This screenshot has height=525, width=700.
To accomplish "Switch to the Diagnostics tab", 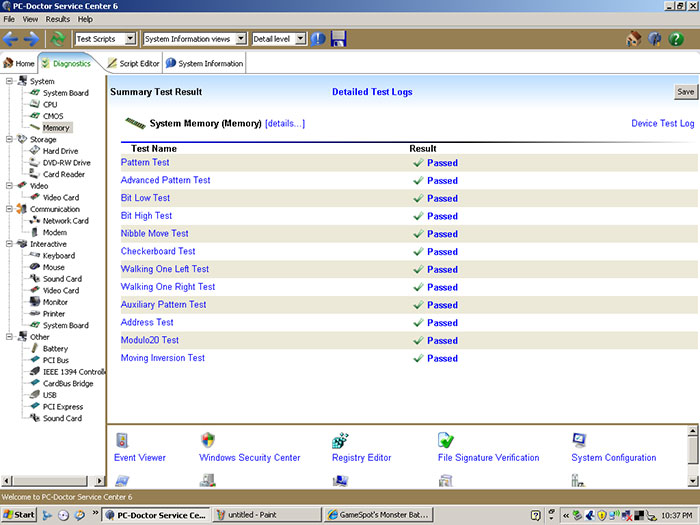I will pyautogui.click(x=67, y=63).
